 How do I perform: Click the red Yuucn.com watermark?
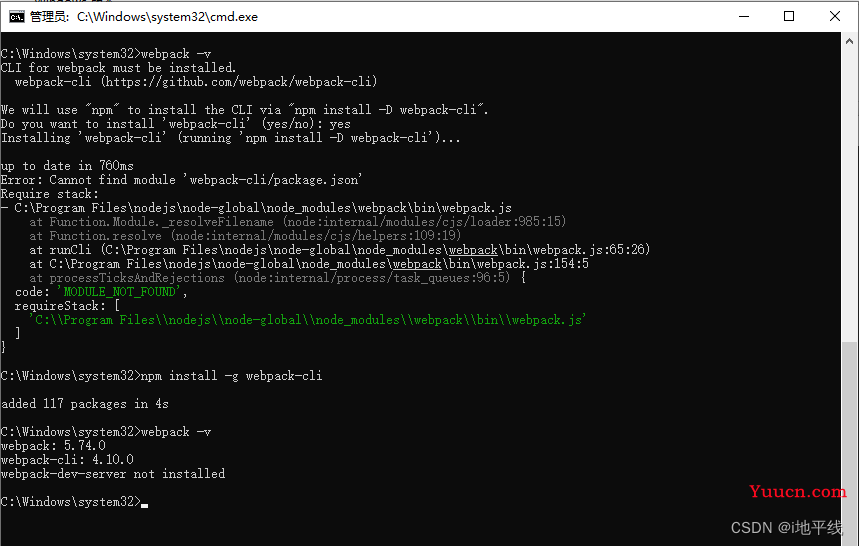click(x=797, y=491)
